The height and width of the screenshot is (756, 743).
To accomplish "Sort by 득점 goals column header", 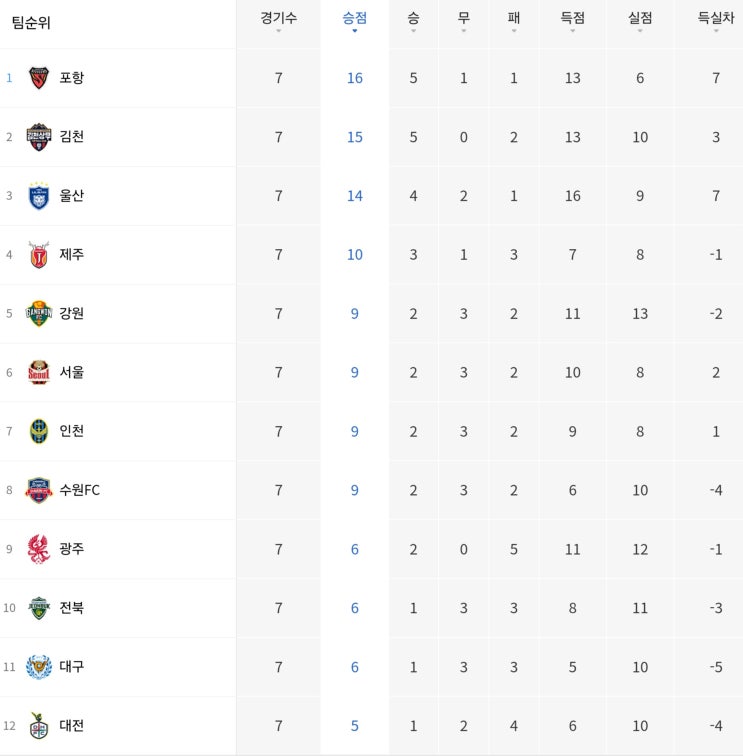I will 572,19.
